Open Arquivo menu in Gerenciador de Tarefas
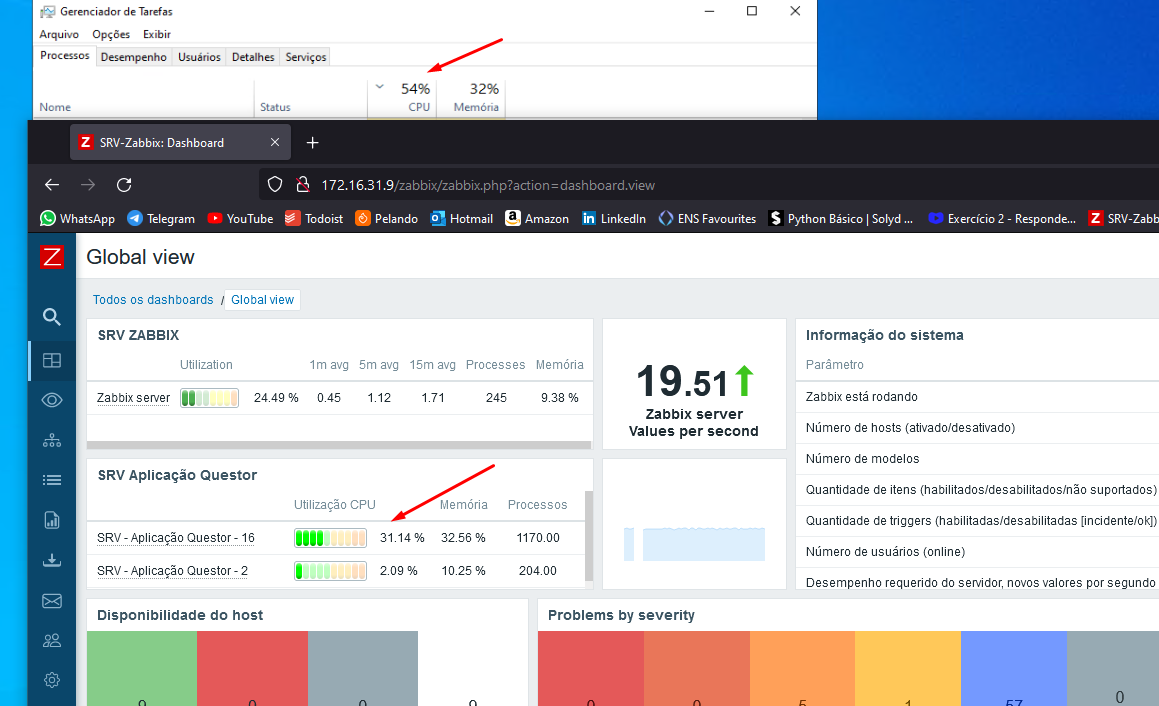 click(59, 34)
